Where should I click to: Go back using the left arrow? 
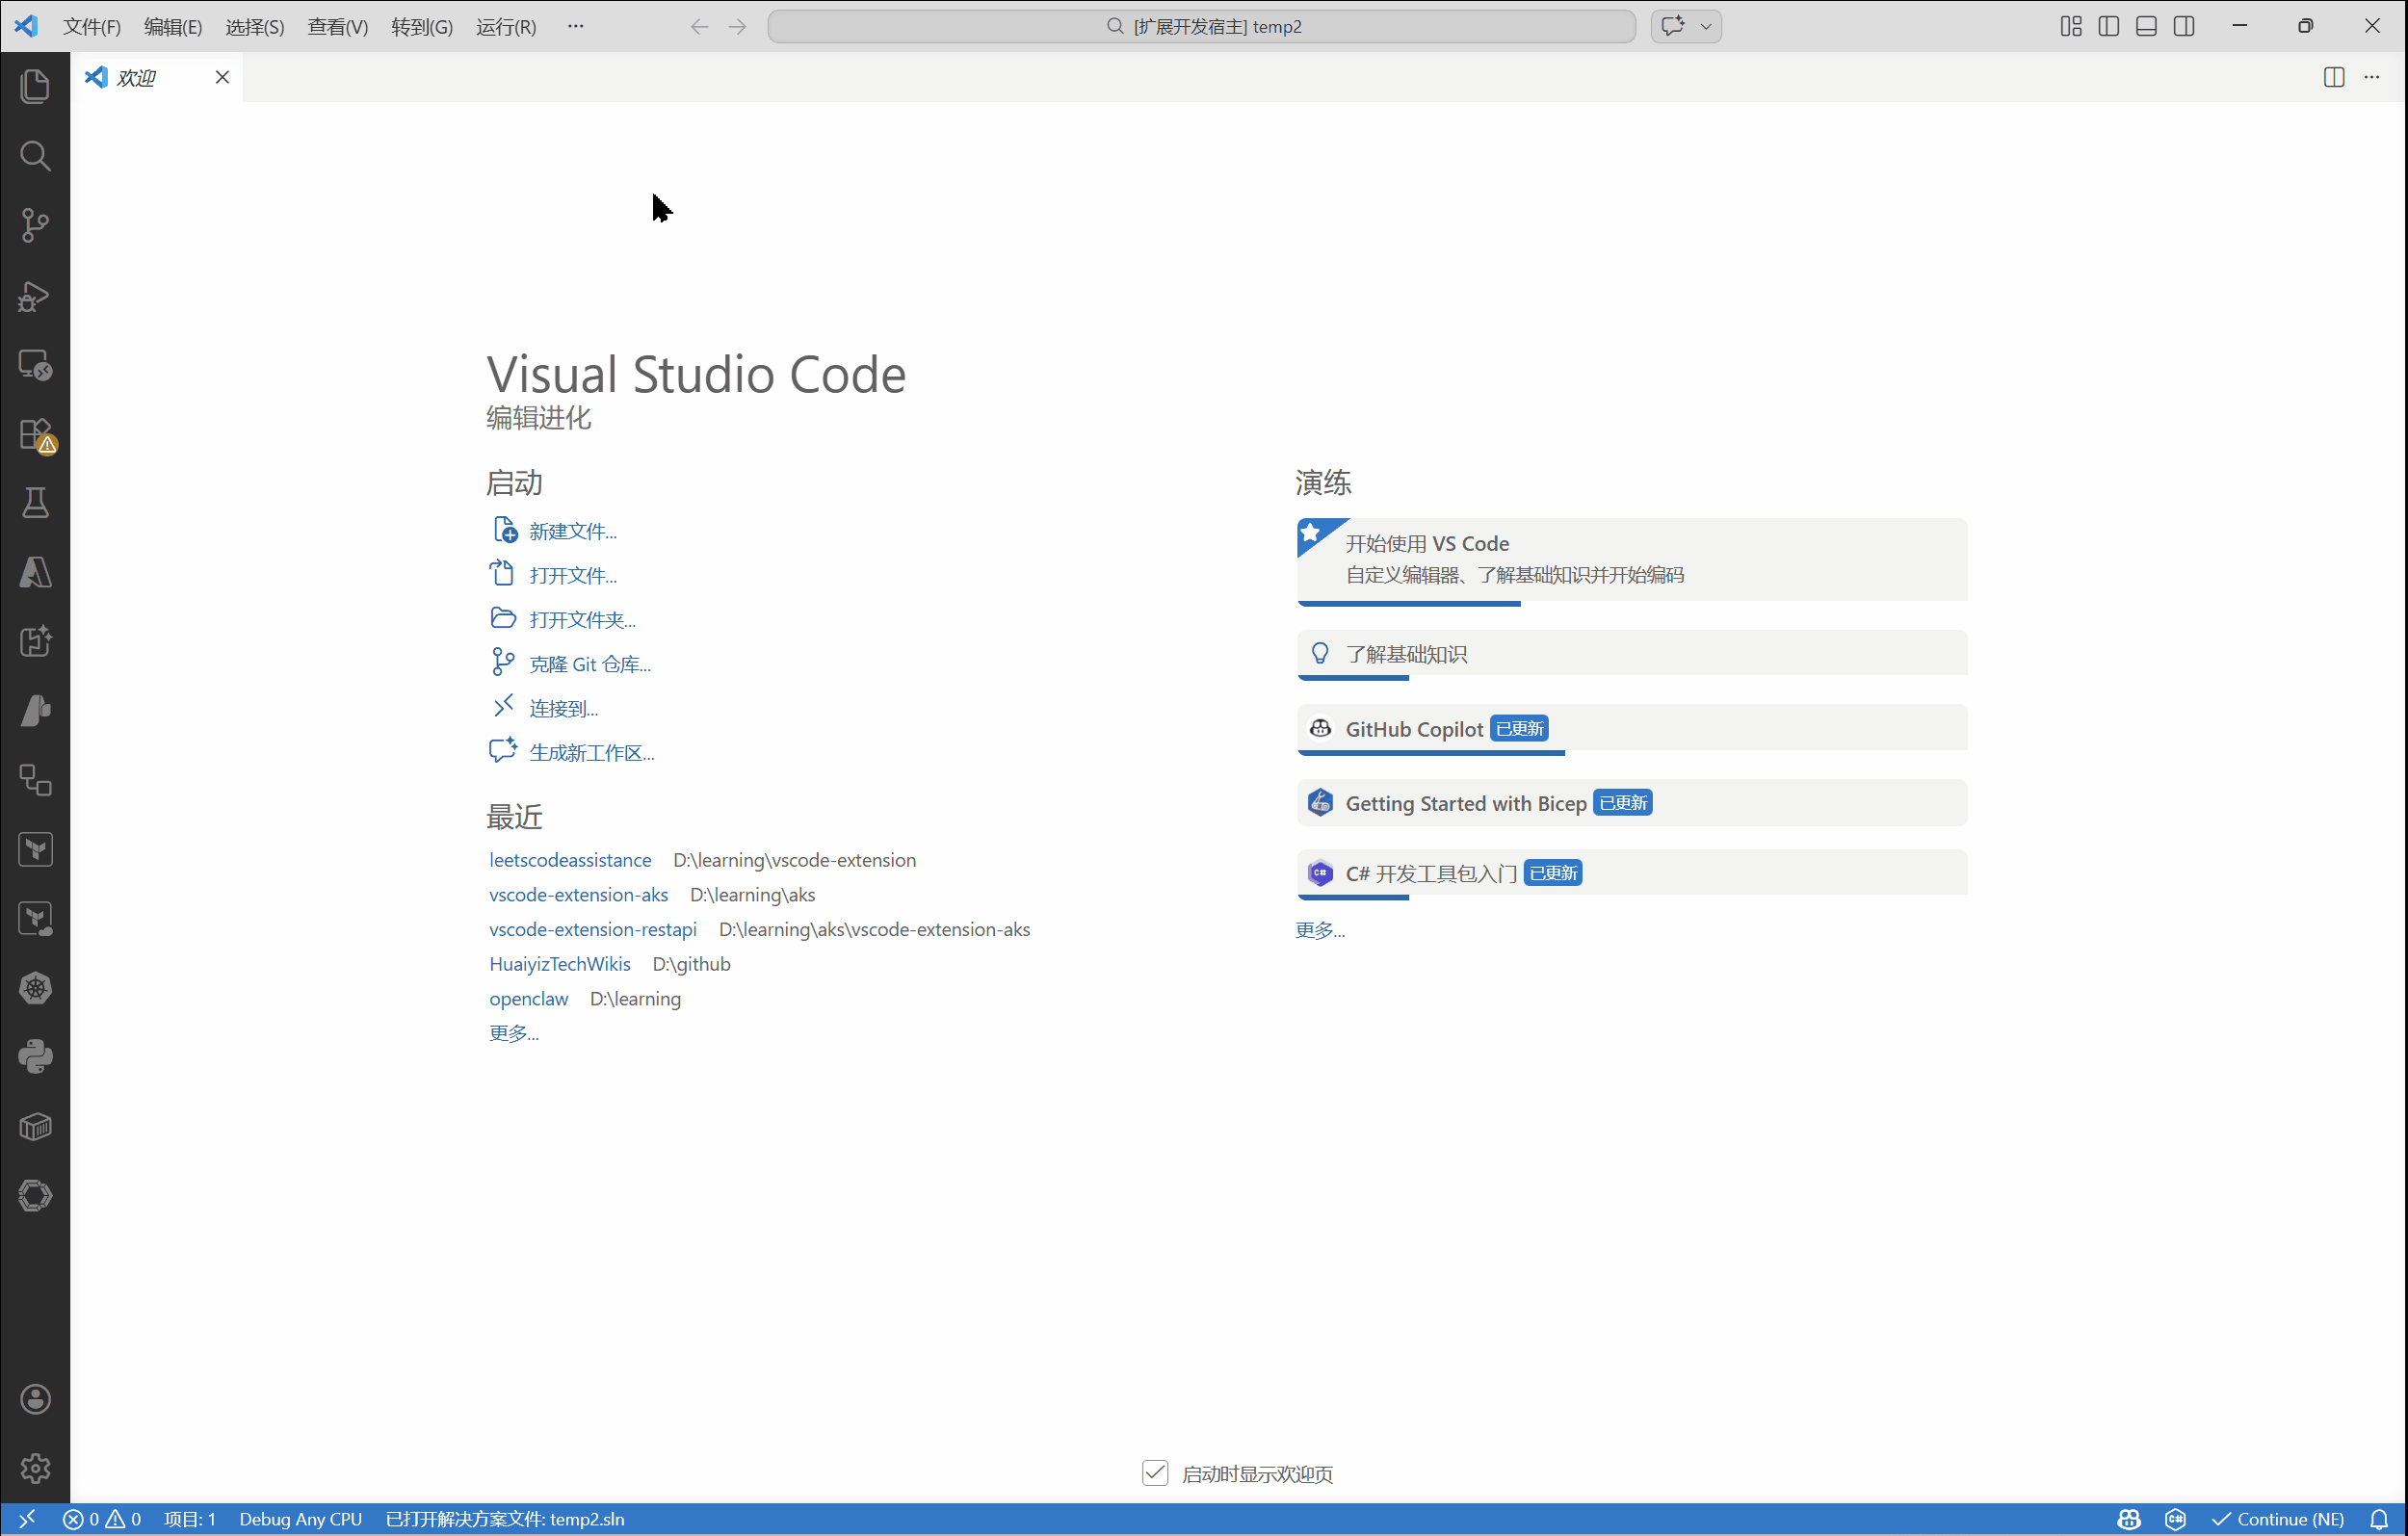(x=700, y=26)
